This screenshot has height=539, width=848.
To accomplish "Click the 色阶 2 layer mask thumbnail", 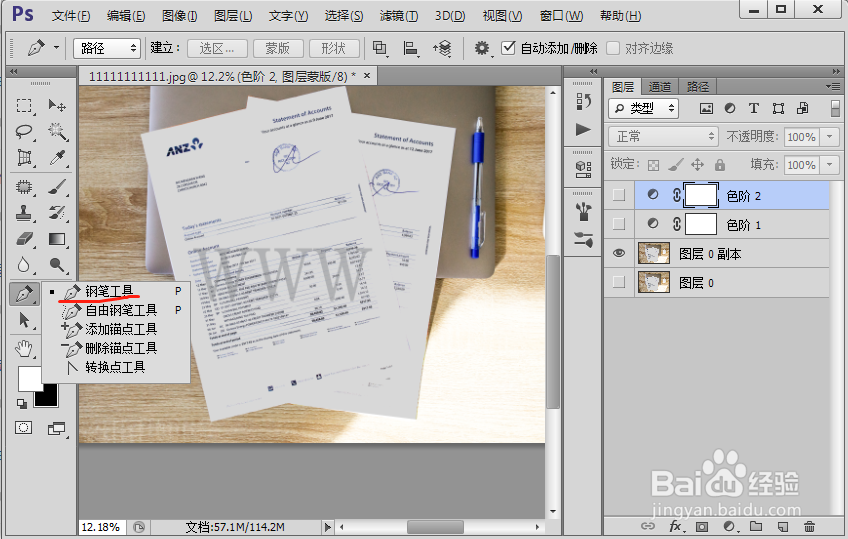I will click(701, 195).
